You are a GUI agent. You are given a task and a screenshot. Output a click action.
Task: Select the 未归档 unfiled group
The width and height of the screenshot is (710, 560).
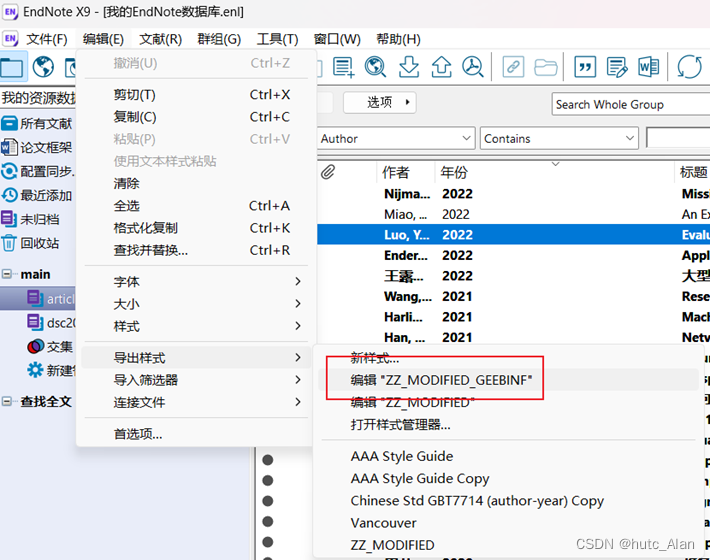tap(31, 219)
